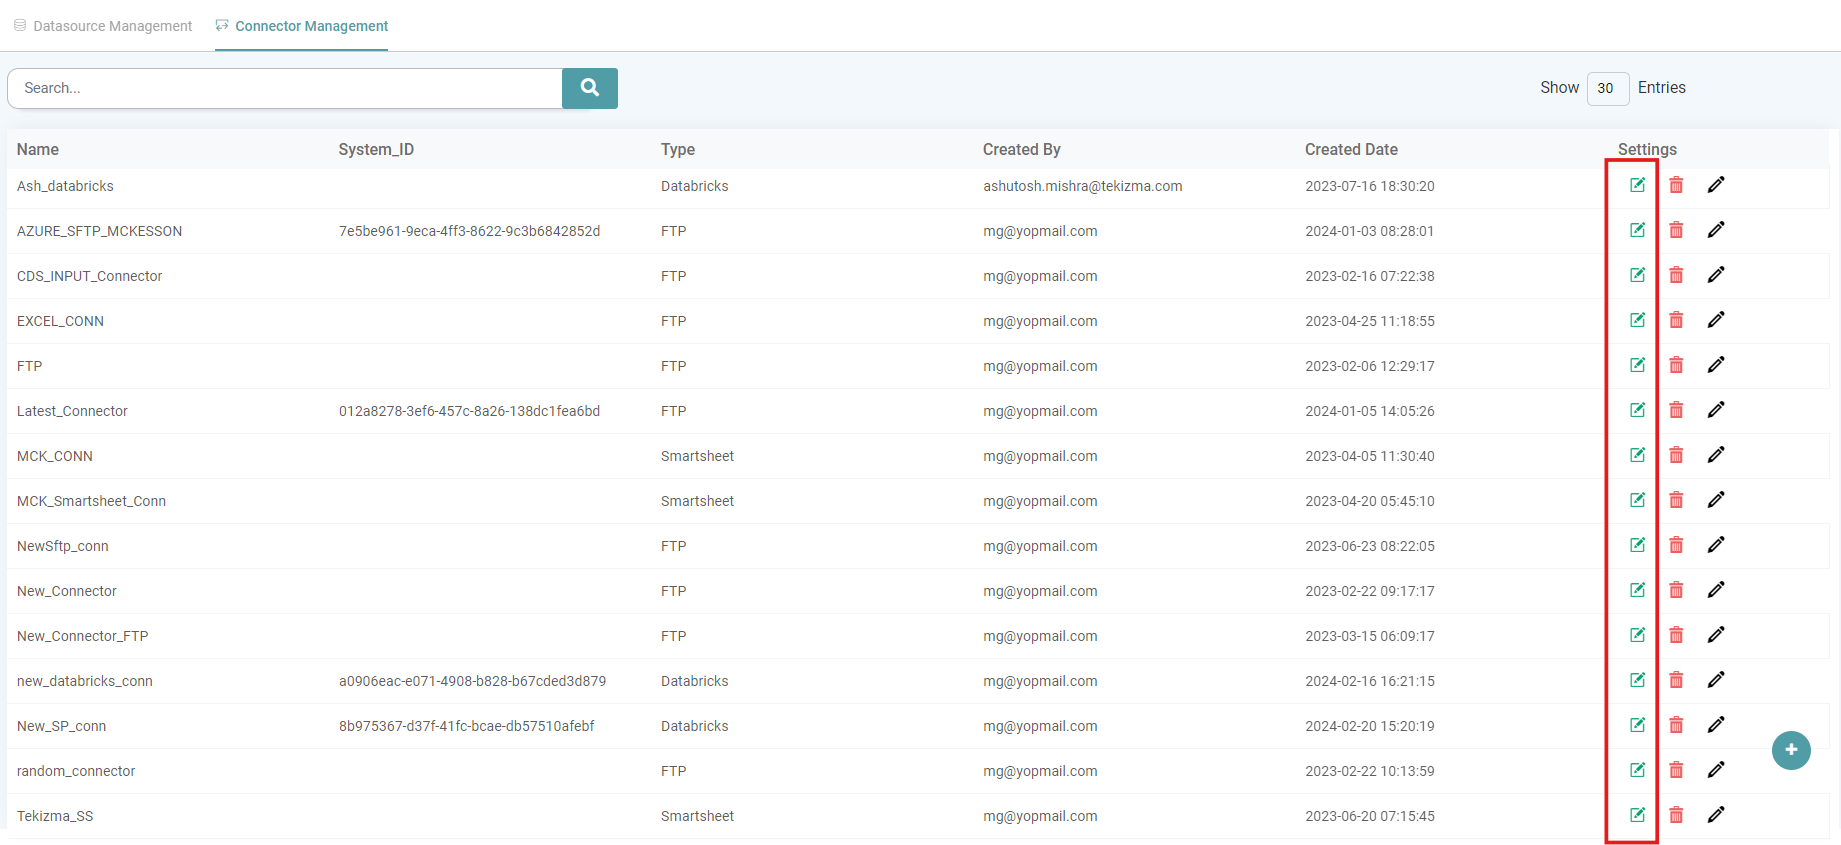Click the black pencil icon for New_SP_conn
1841x845 pixels.
tap(1716, 725)
